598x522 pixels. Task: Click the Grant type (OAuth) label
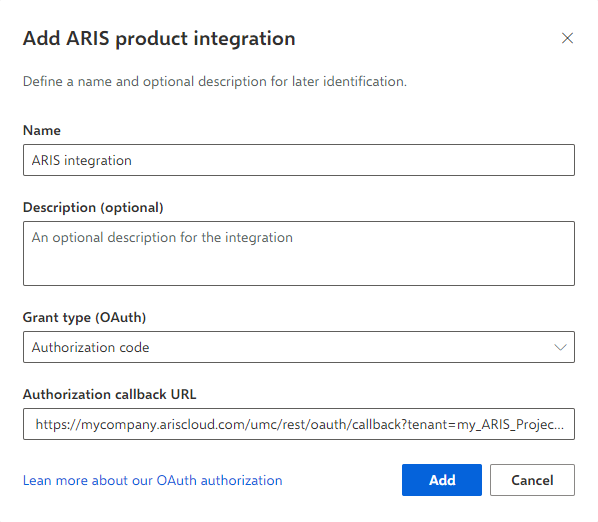point(84,318)
